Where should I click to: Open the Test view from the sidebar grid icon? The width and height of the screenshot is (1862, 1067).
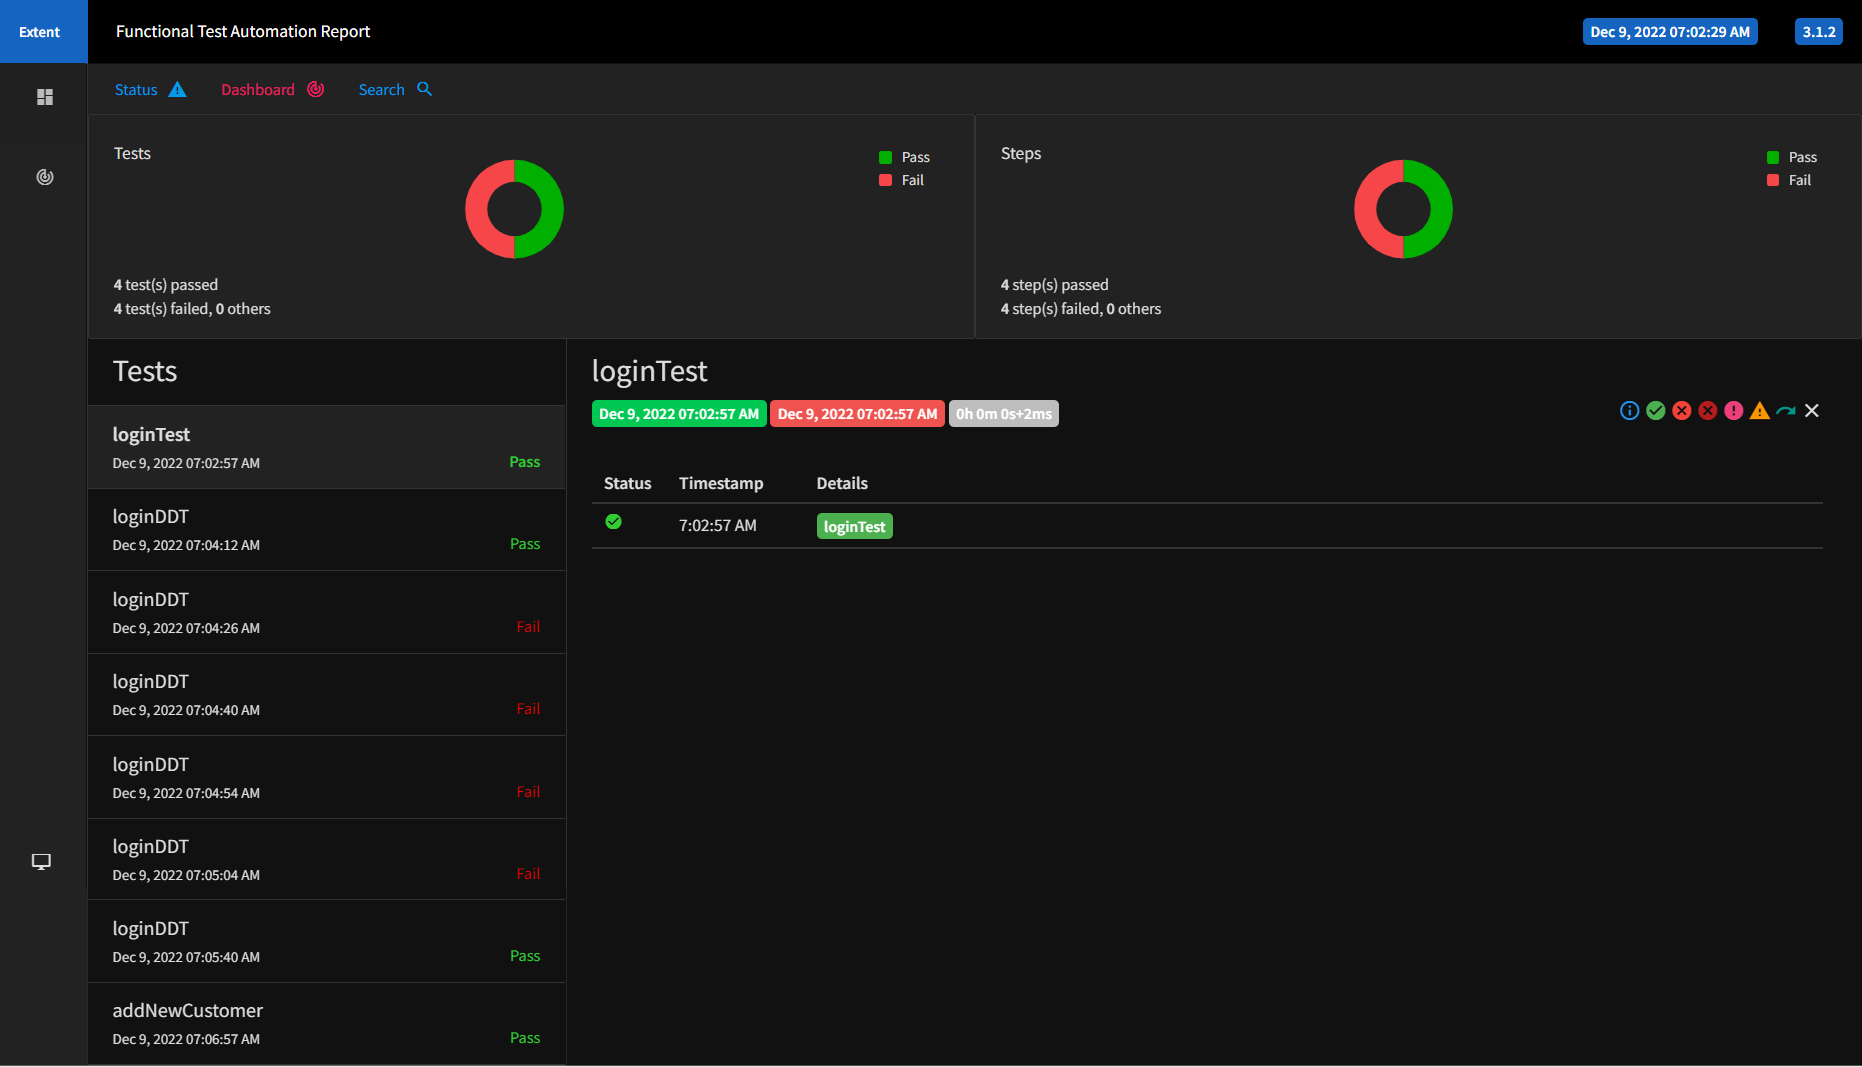click(44, 96)
